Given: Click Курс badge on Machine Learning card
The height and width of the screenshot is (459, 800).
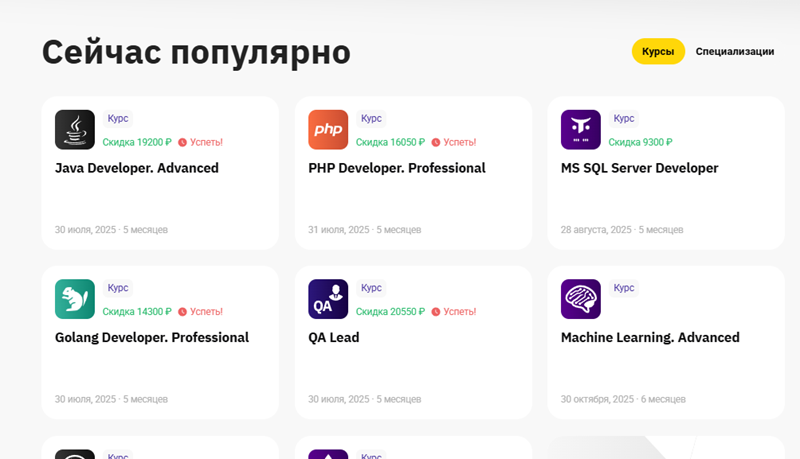Looking at the screenshot, I should pos(624,288).
